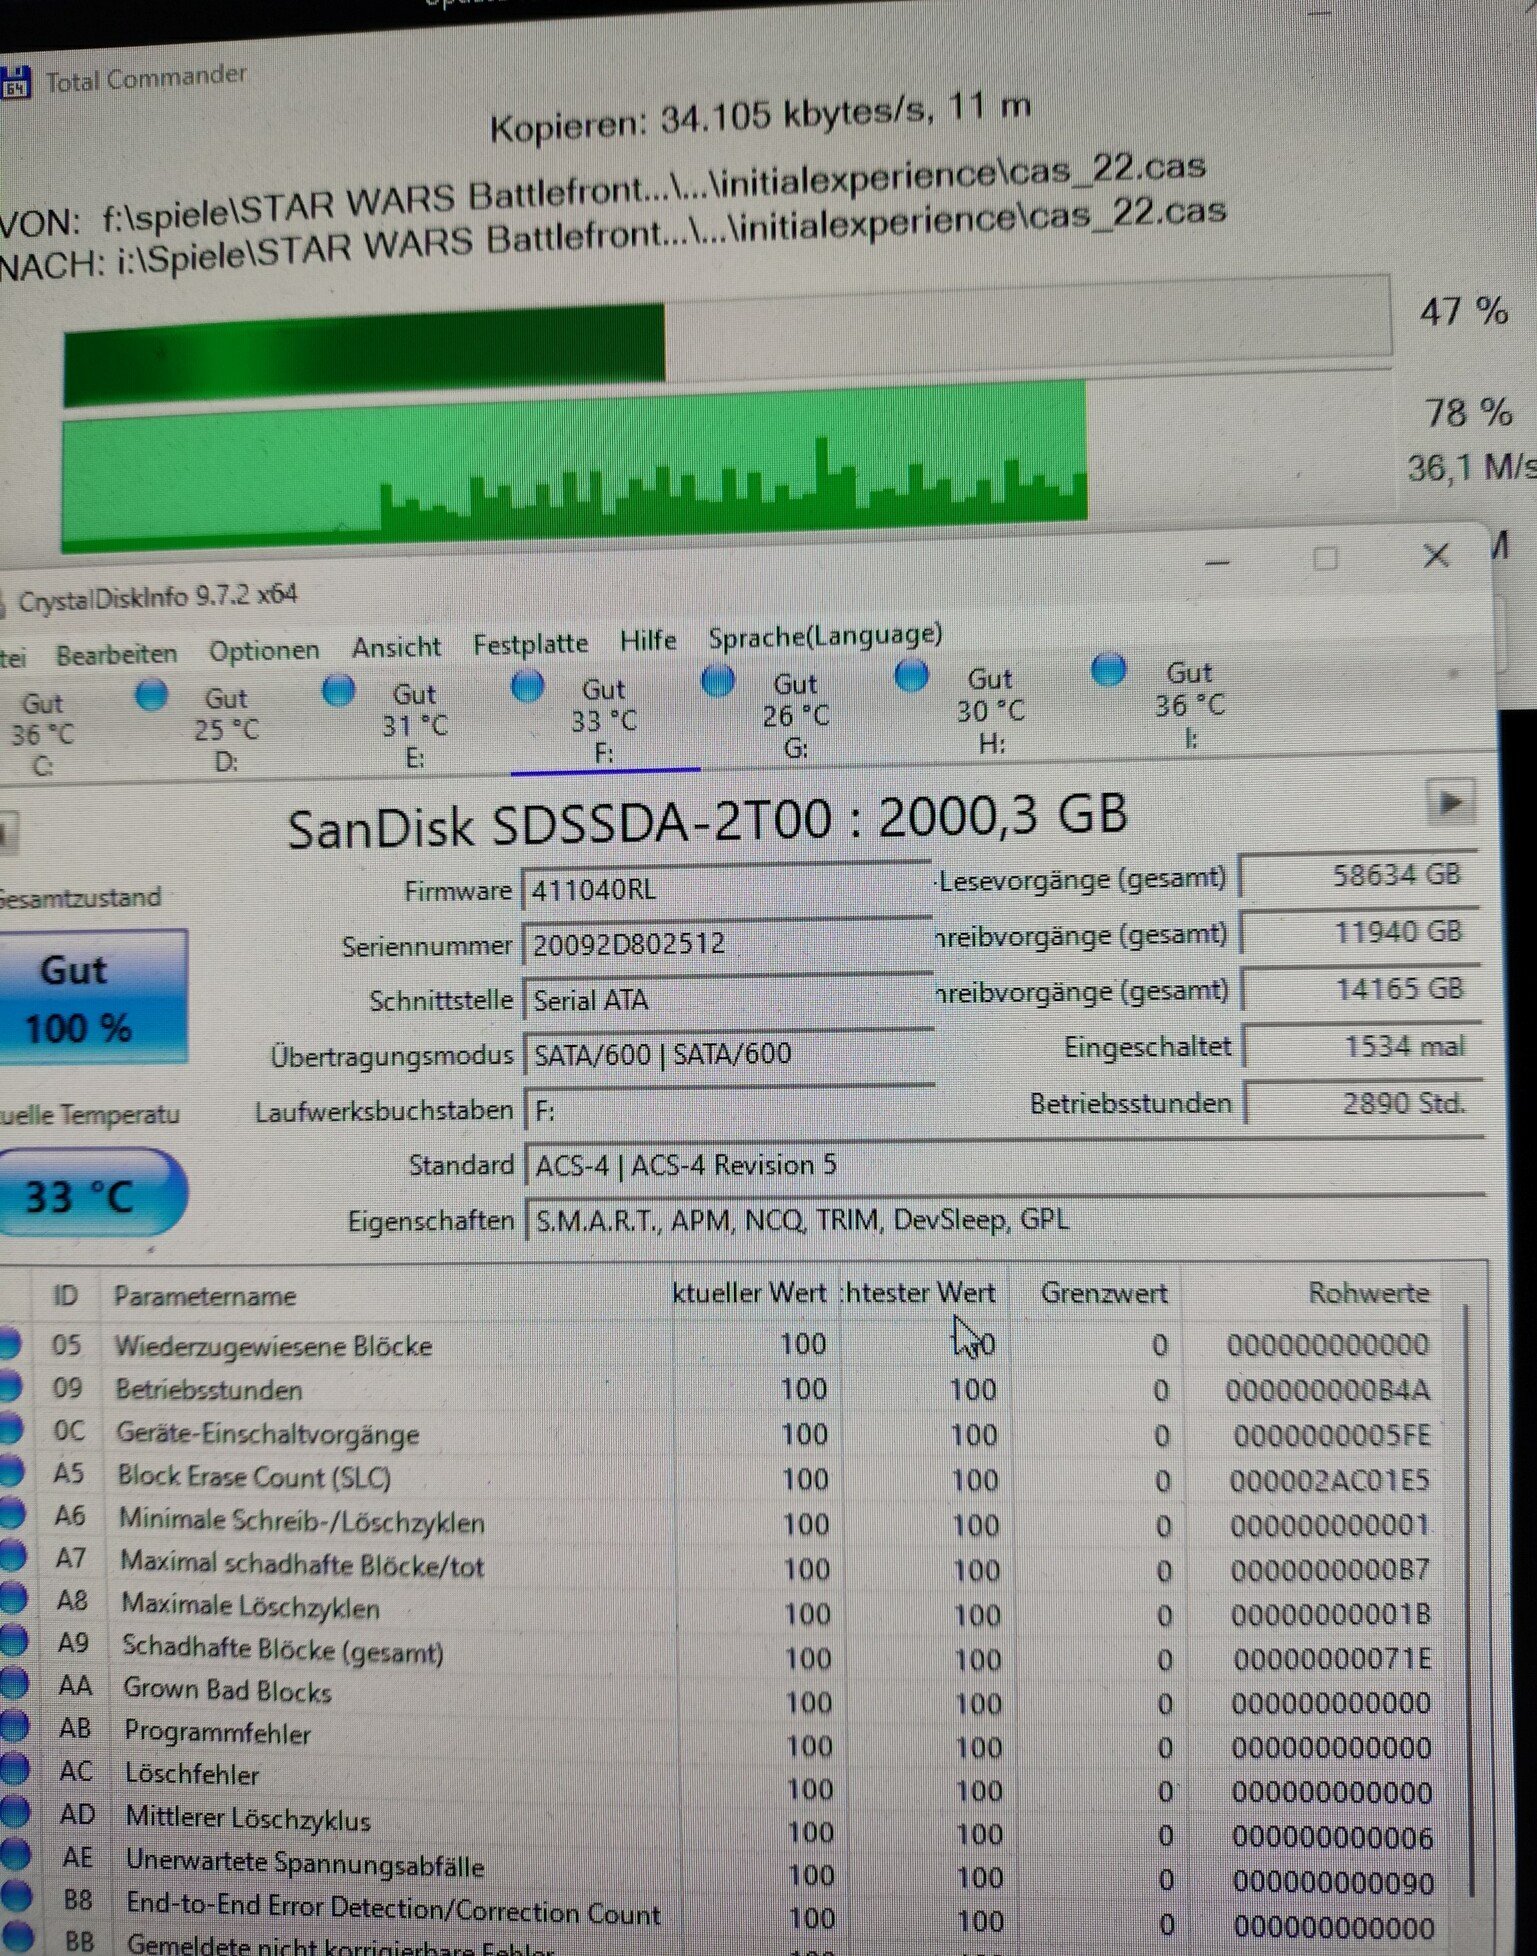
Task: Open the Hilfe menu
Action: point(648,640)
